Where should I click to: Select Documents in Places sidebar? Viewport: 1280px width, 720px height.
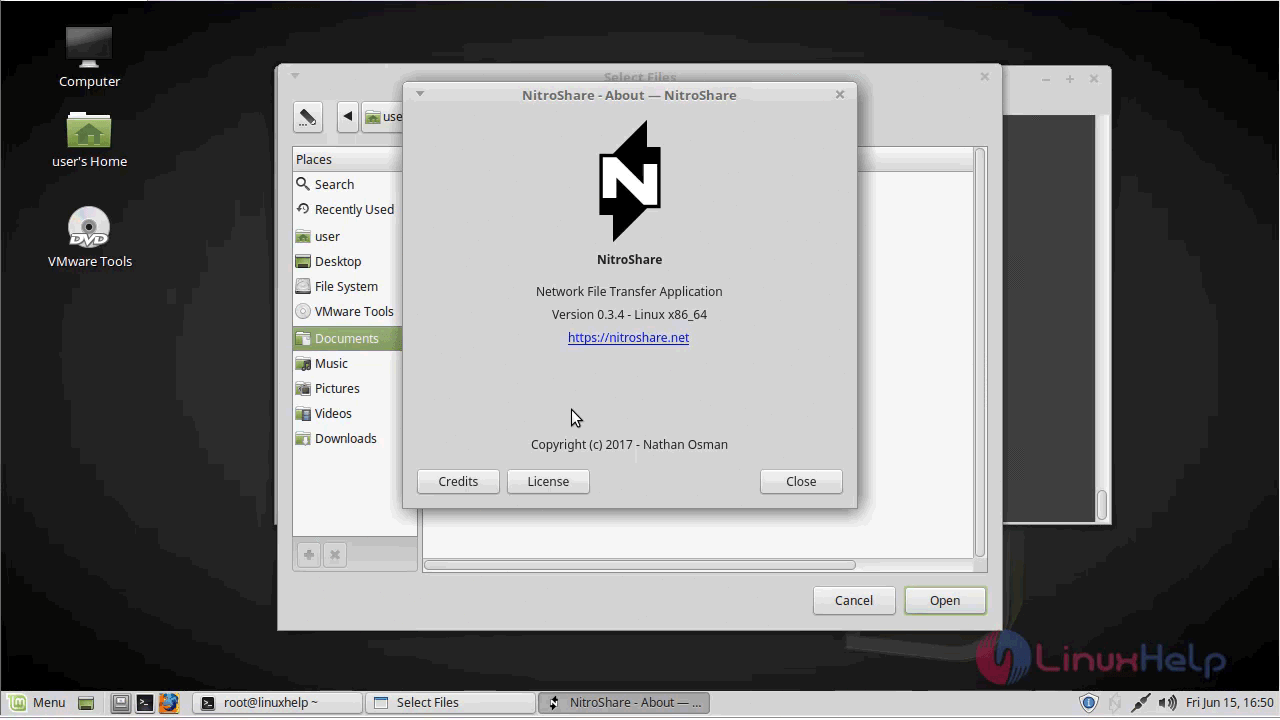[347, 338]
